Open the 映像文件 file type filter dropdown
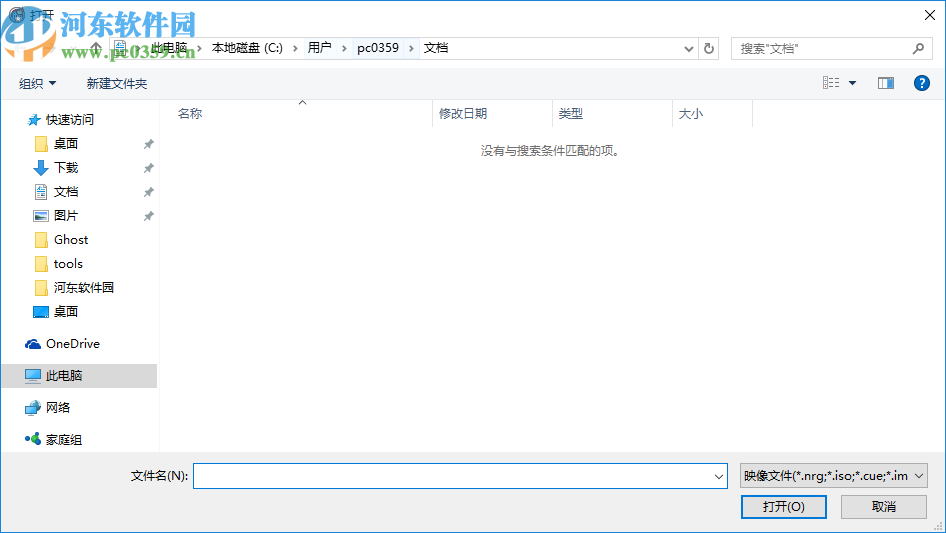This screenshot has width=946, height=533. click(x=834, y=476)
